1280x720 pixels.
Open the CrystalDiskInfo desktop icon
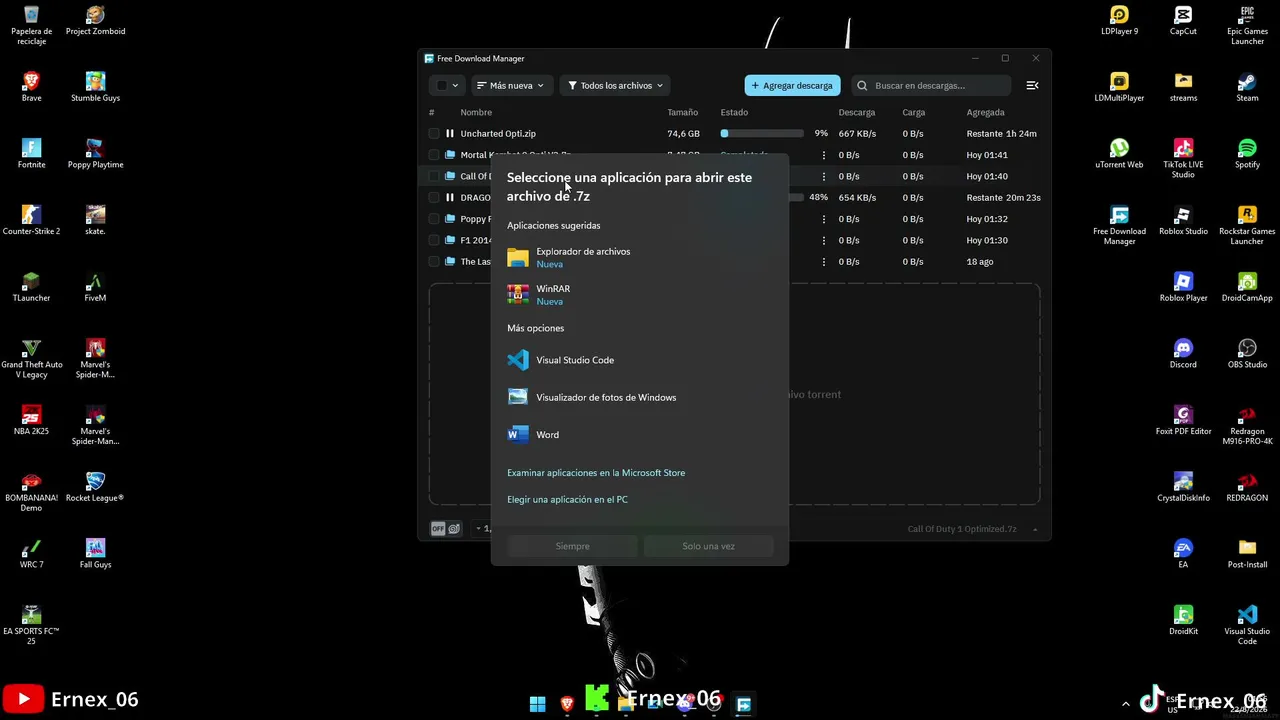click(x=1183, y=487)
